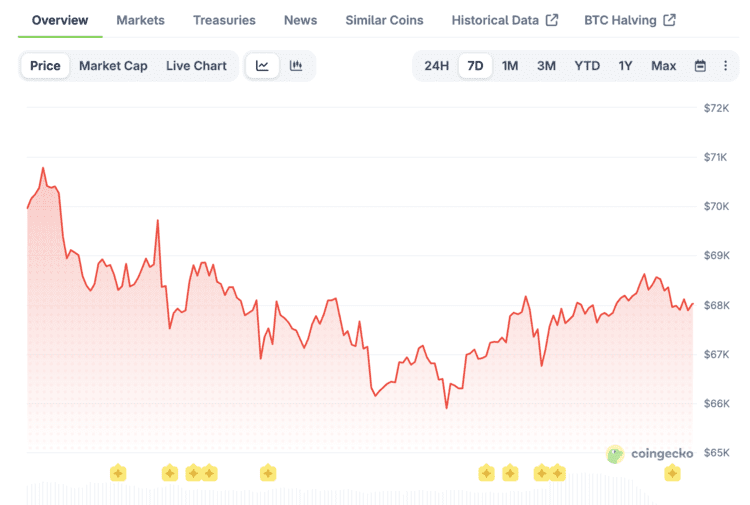The width and height of the screenshot is (750, 505).
Task: Select the Price chart toggle
Action: [45, 66]
